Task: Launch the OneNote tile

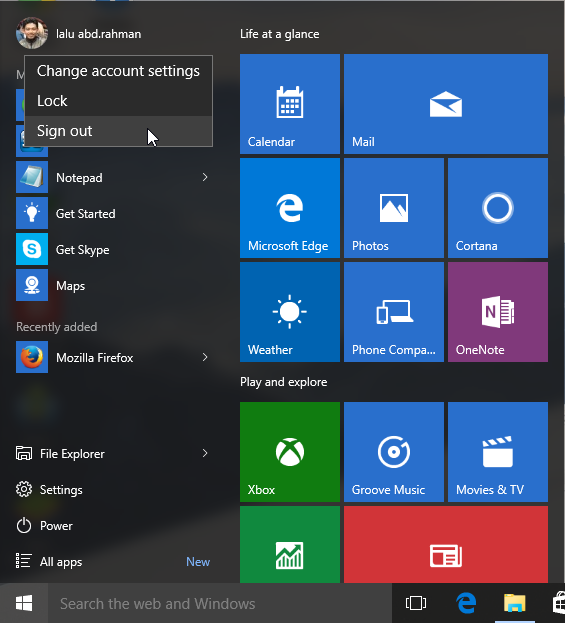Action: pyautogui.click(x=498, y=312)
